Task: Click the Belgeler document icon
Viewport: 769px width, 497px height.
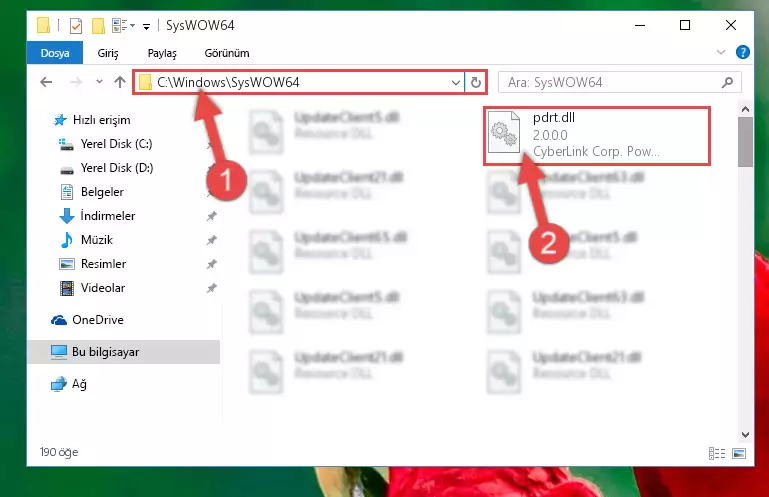Action: 67,192
